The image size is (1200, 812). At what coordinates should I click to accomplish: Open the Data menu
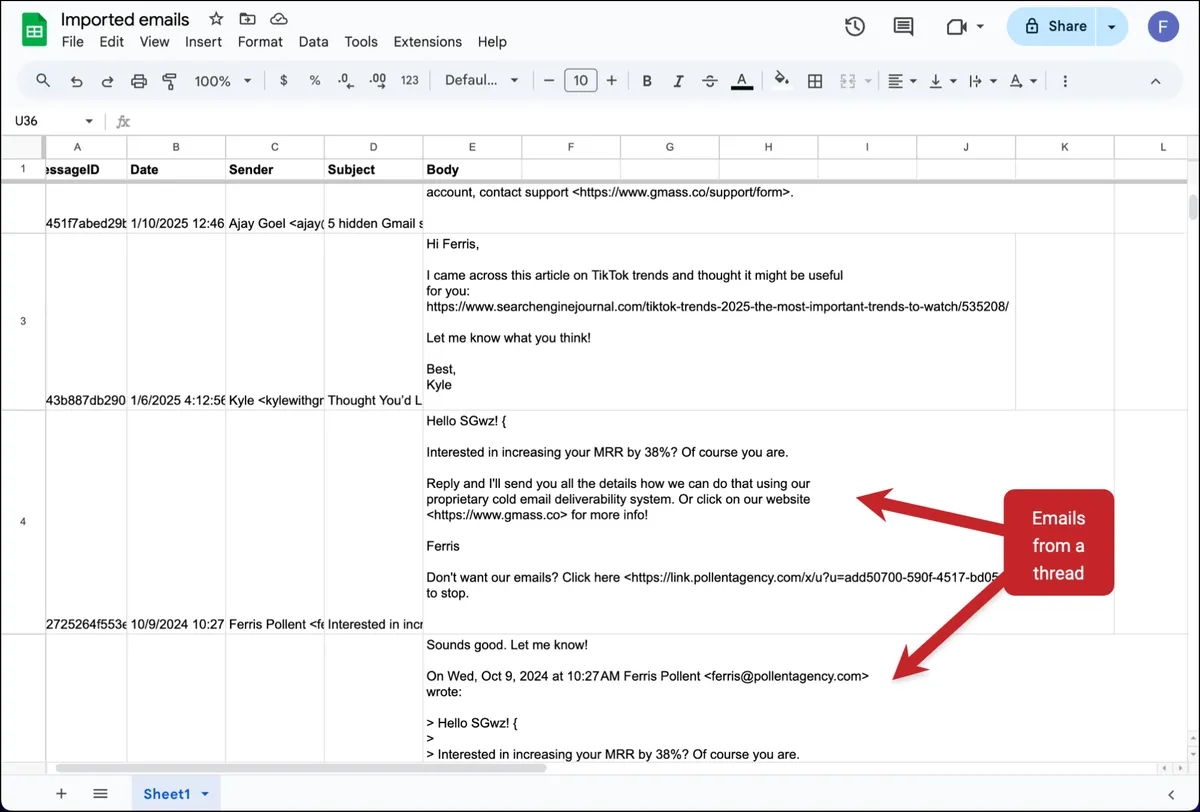313,42
